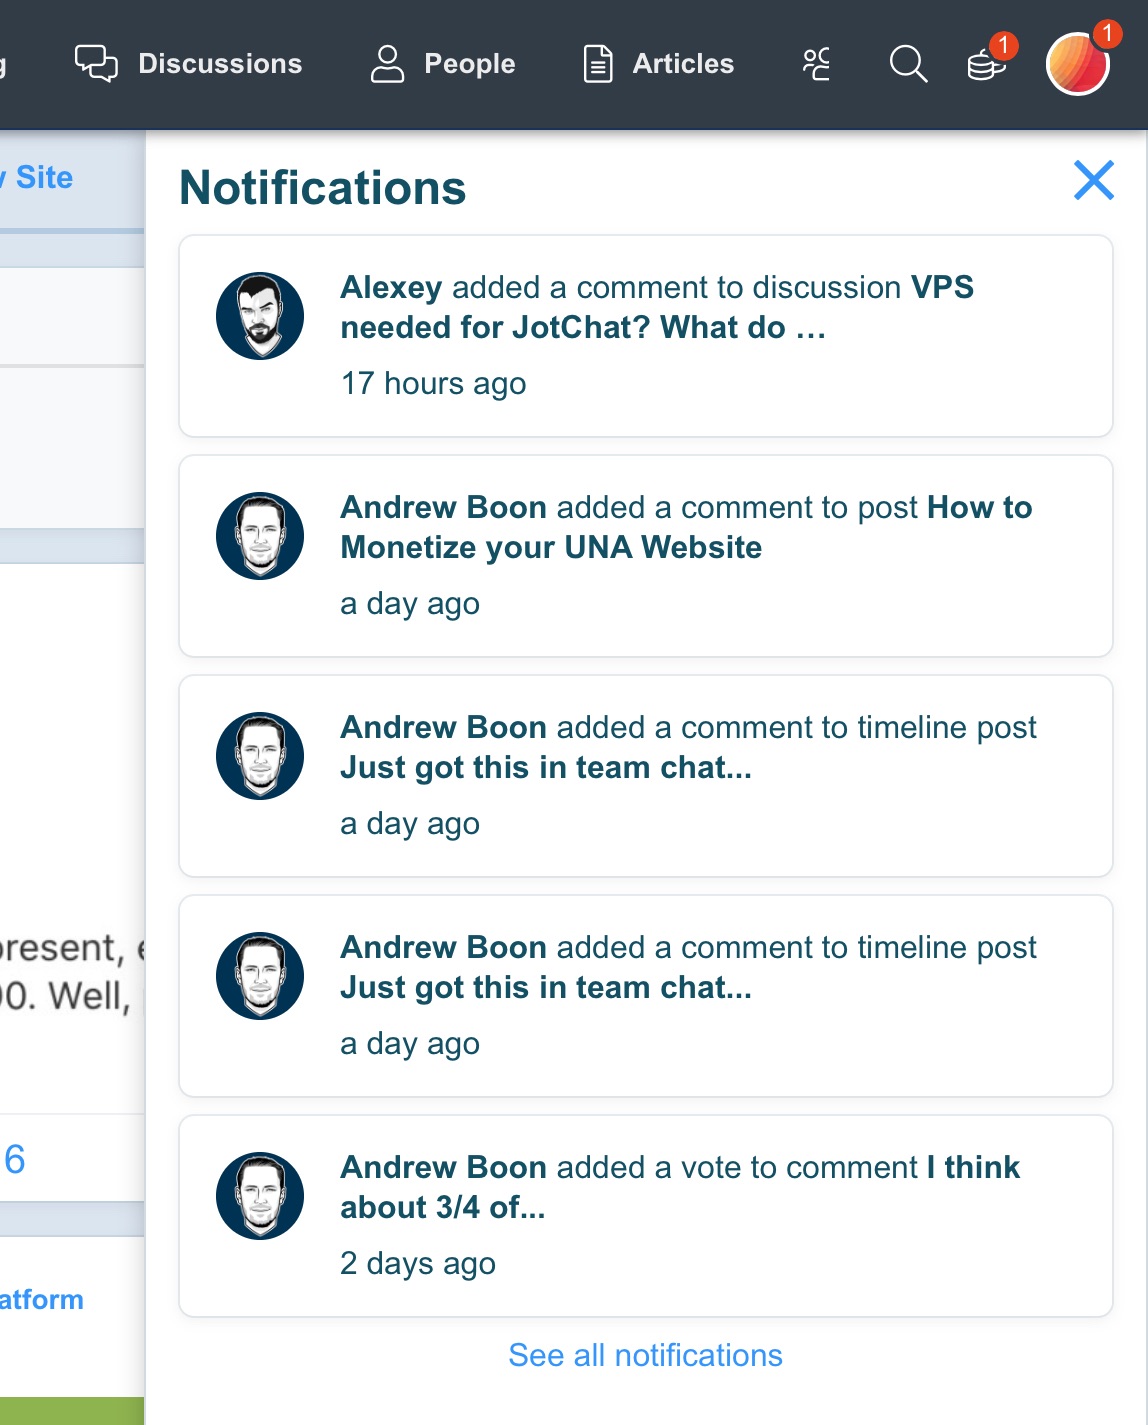Screen dimensions: 1148x1425
Task: Navigate to Articles
Action: pyautogui.click(x=683, y=64)
